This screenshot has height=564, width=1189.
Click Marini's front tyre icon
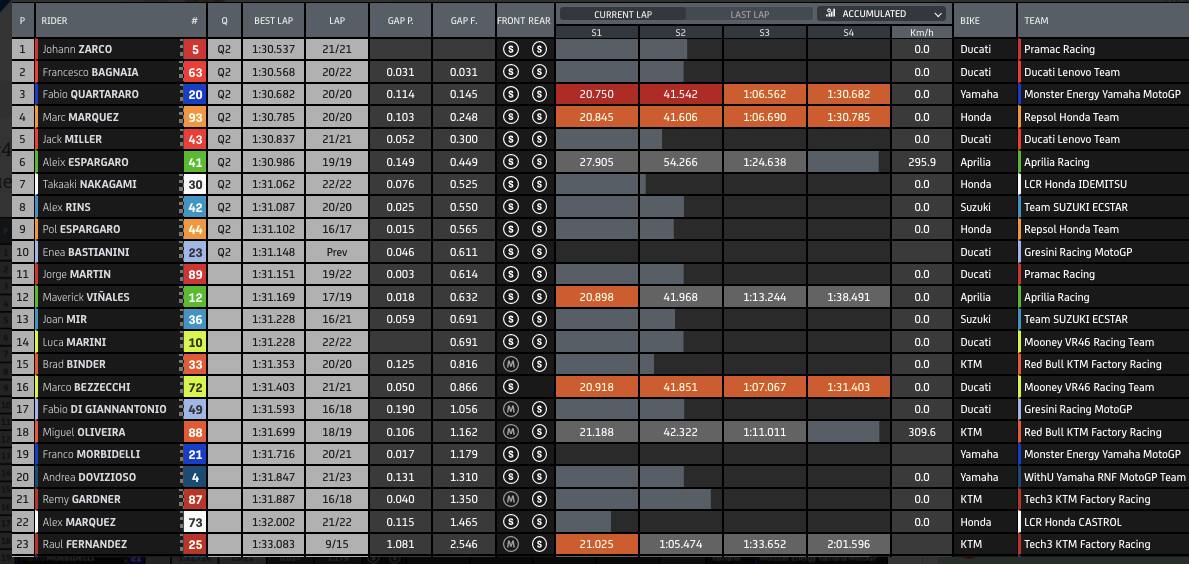click(510, 342)
